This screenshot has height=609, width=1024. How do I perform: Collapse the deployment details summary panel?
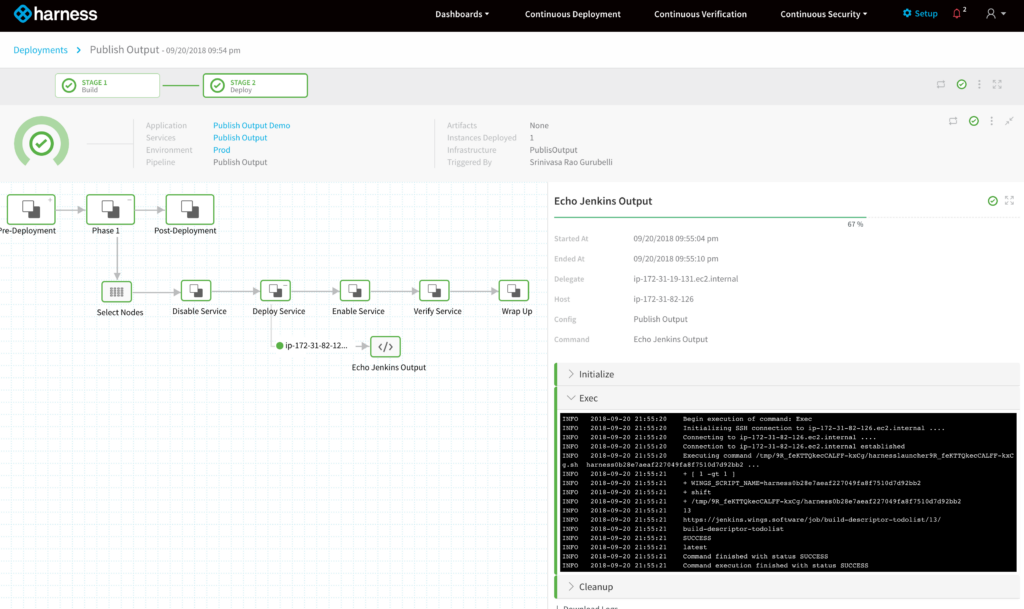(1009, 121)
